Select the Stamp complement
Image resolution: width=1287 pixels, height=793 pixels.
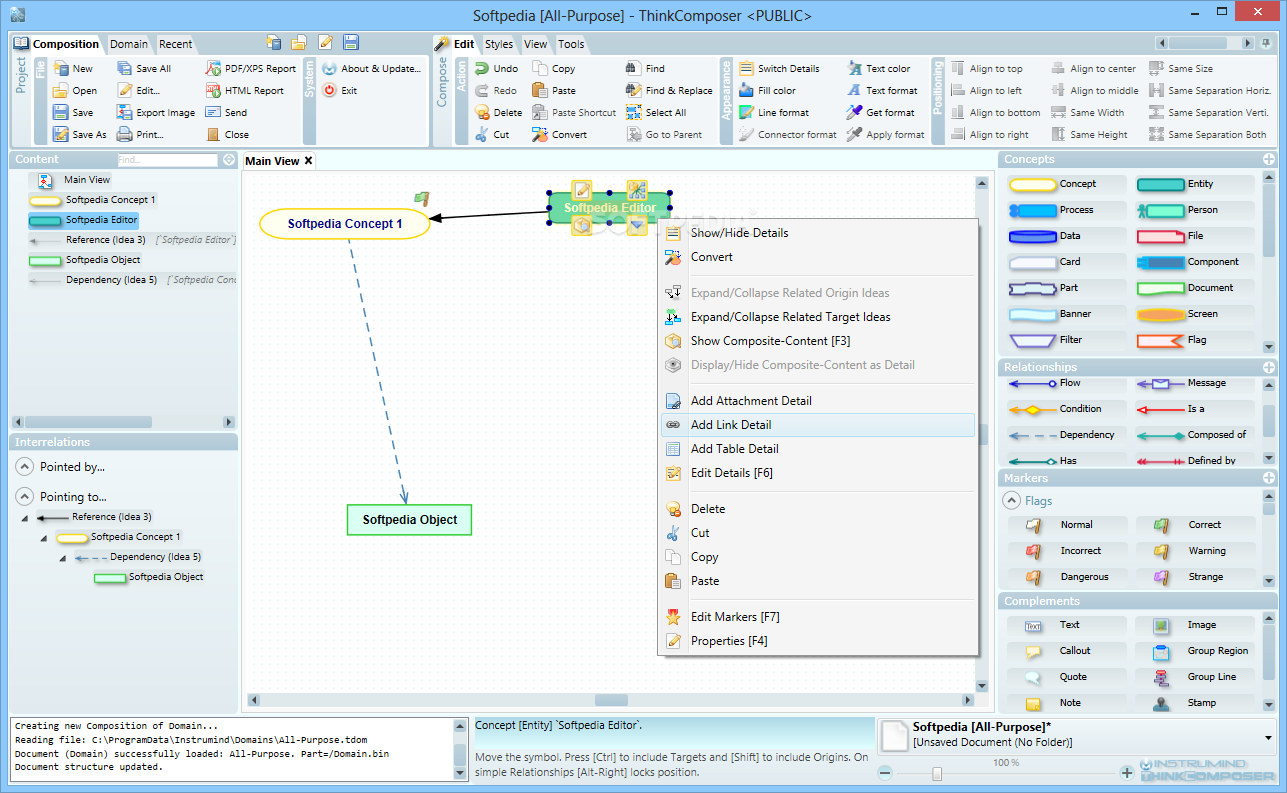(x=1161, y=703)
